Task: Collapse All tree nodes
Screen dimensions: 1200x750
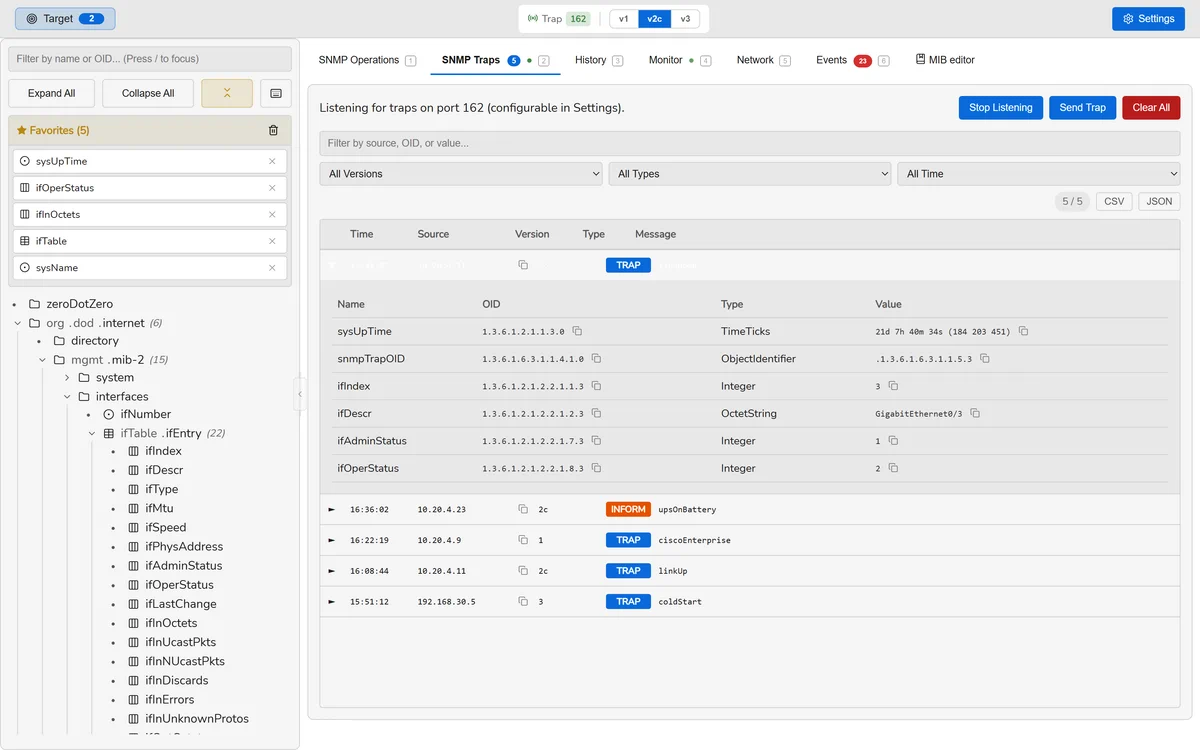Action: click(x=148, y=93)
